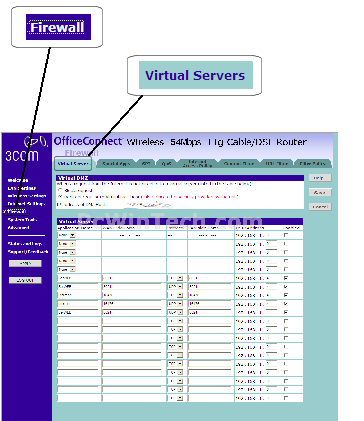Click the bottom Log Out sidebar button
The image size is (364, 421).
point(25,280)
